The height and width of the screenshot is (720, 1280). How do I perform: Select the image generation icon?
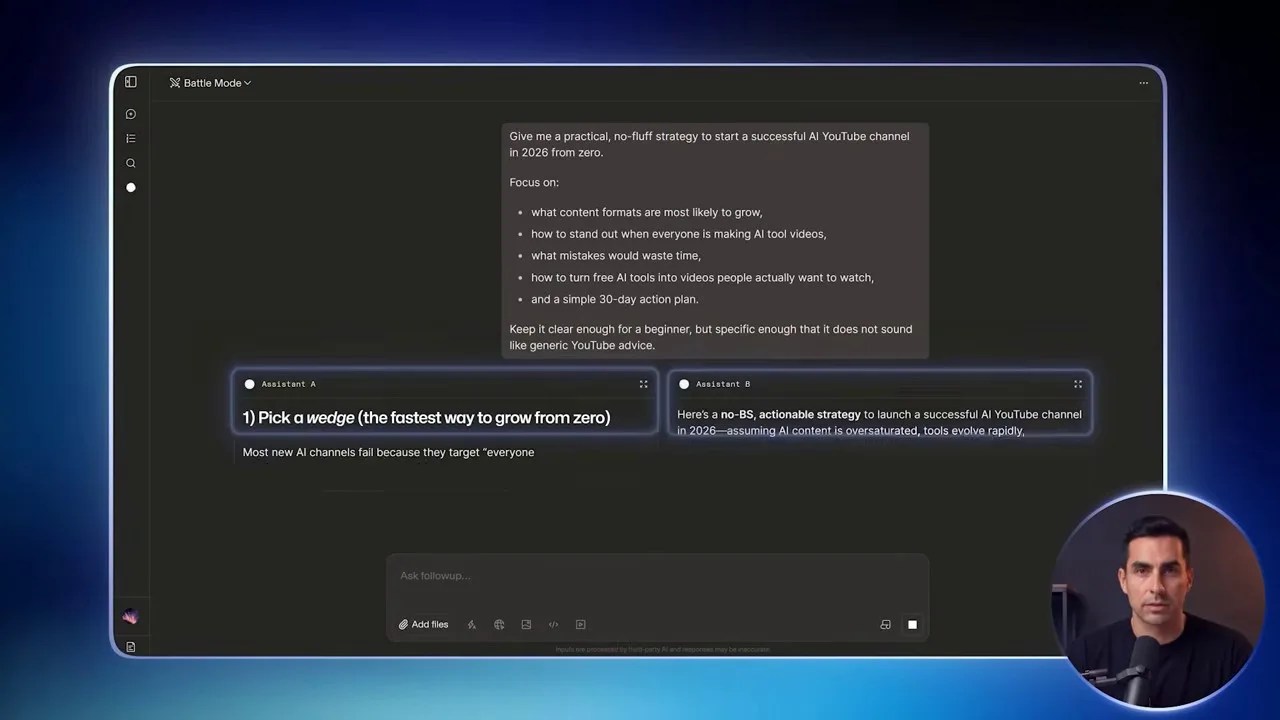click(x=526, y=624)
